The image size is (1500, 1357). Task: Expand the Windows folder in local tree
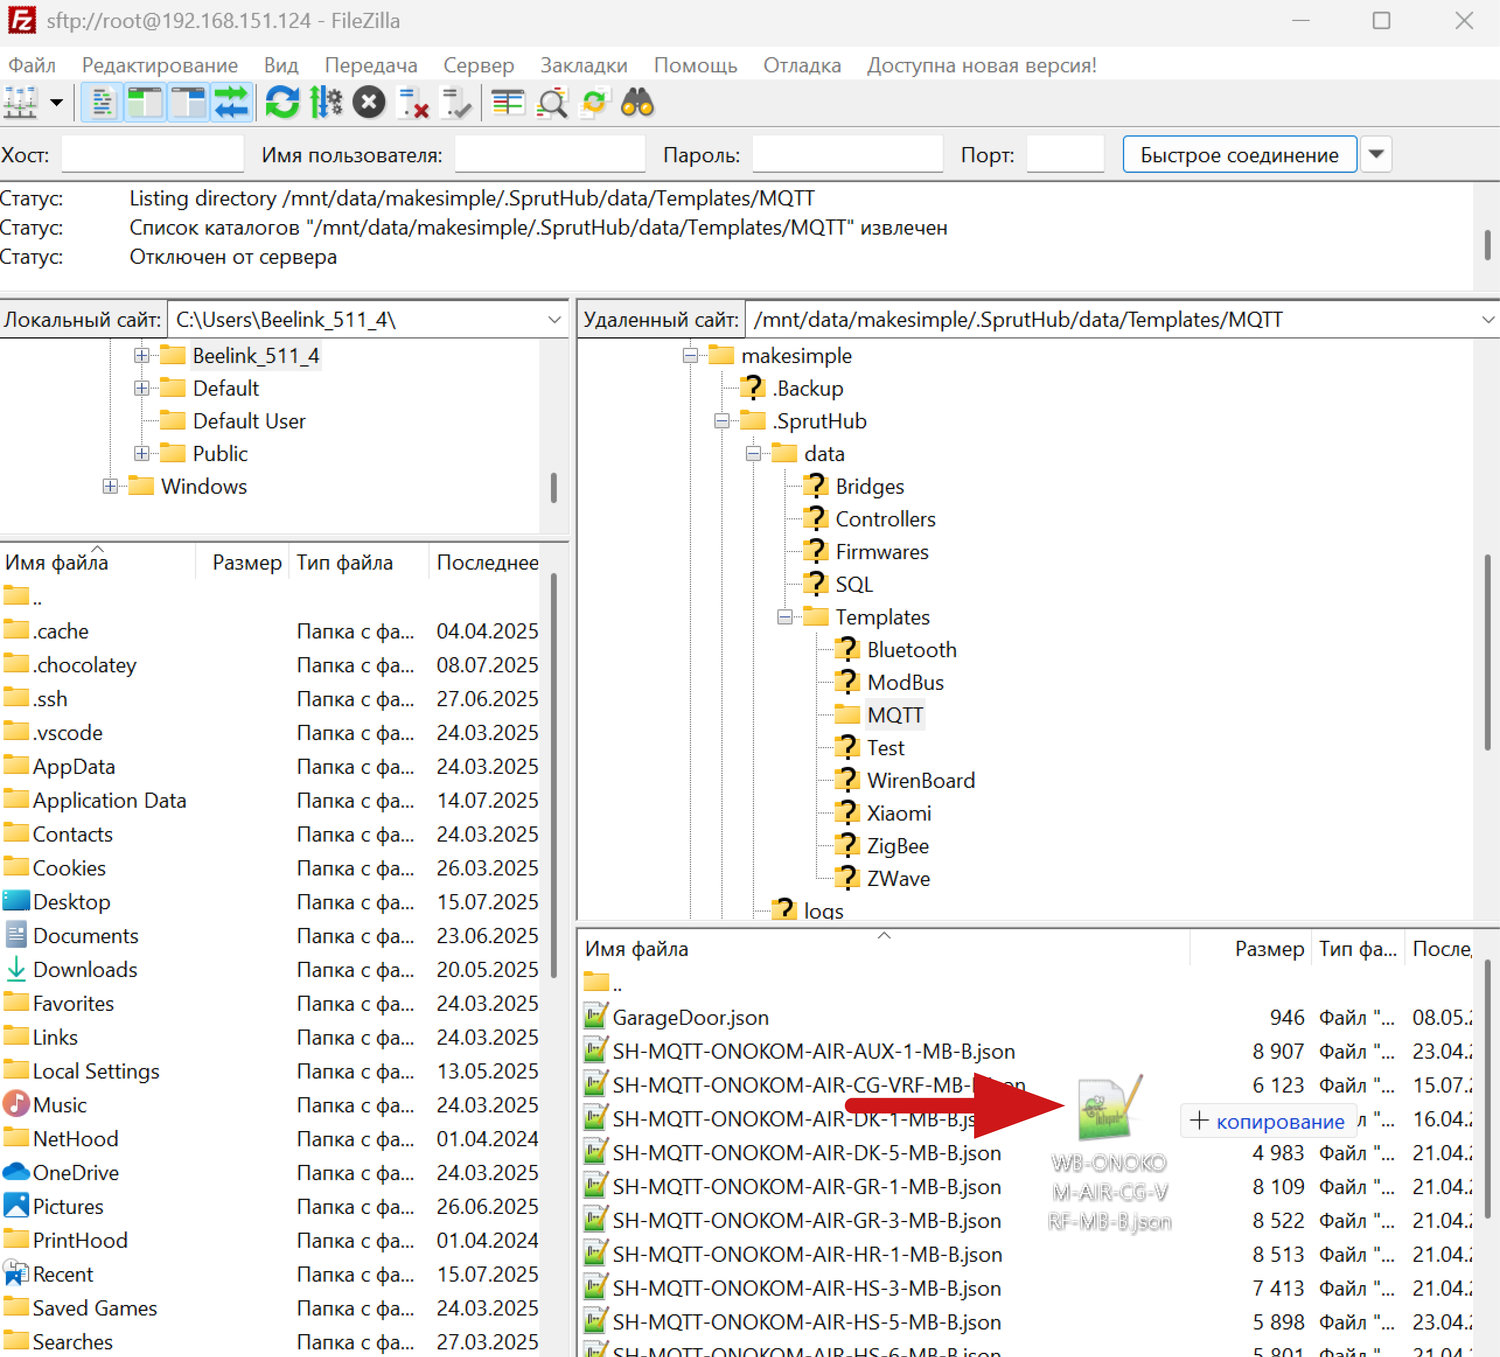[110, 486]
